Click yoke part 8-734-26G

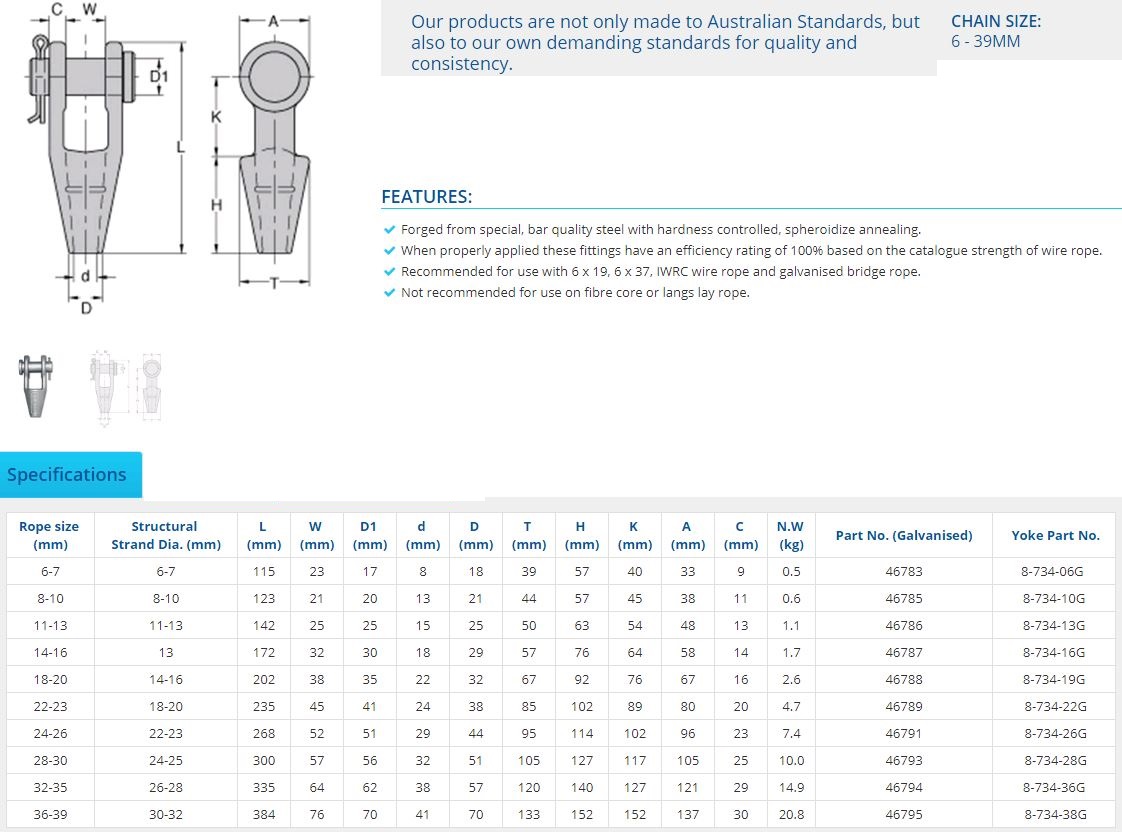coord(1055,733)
